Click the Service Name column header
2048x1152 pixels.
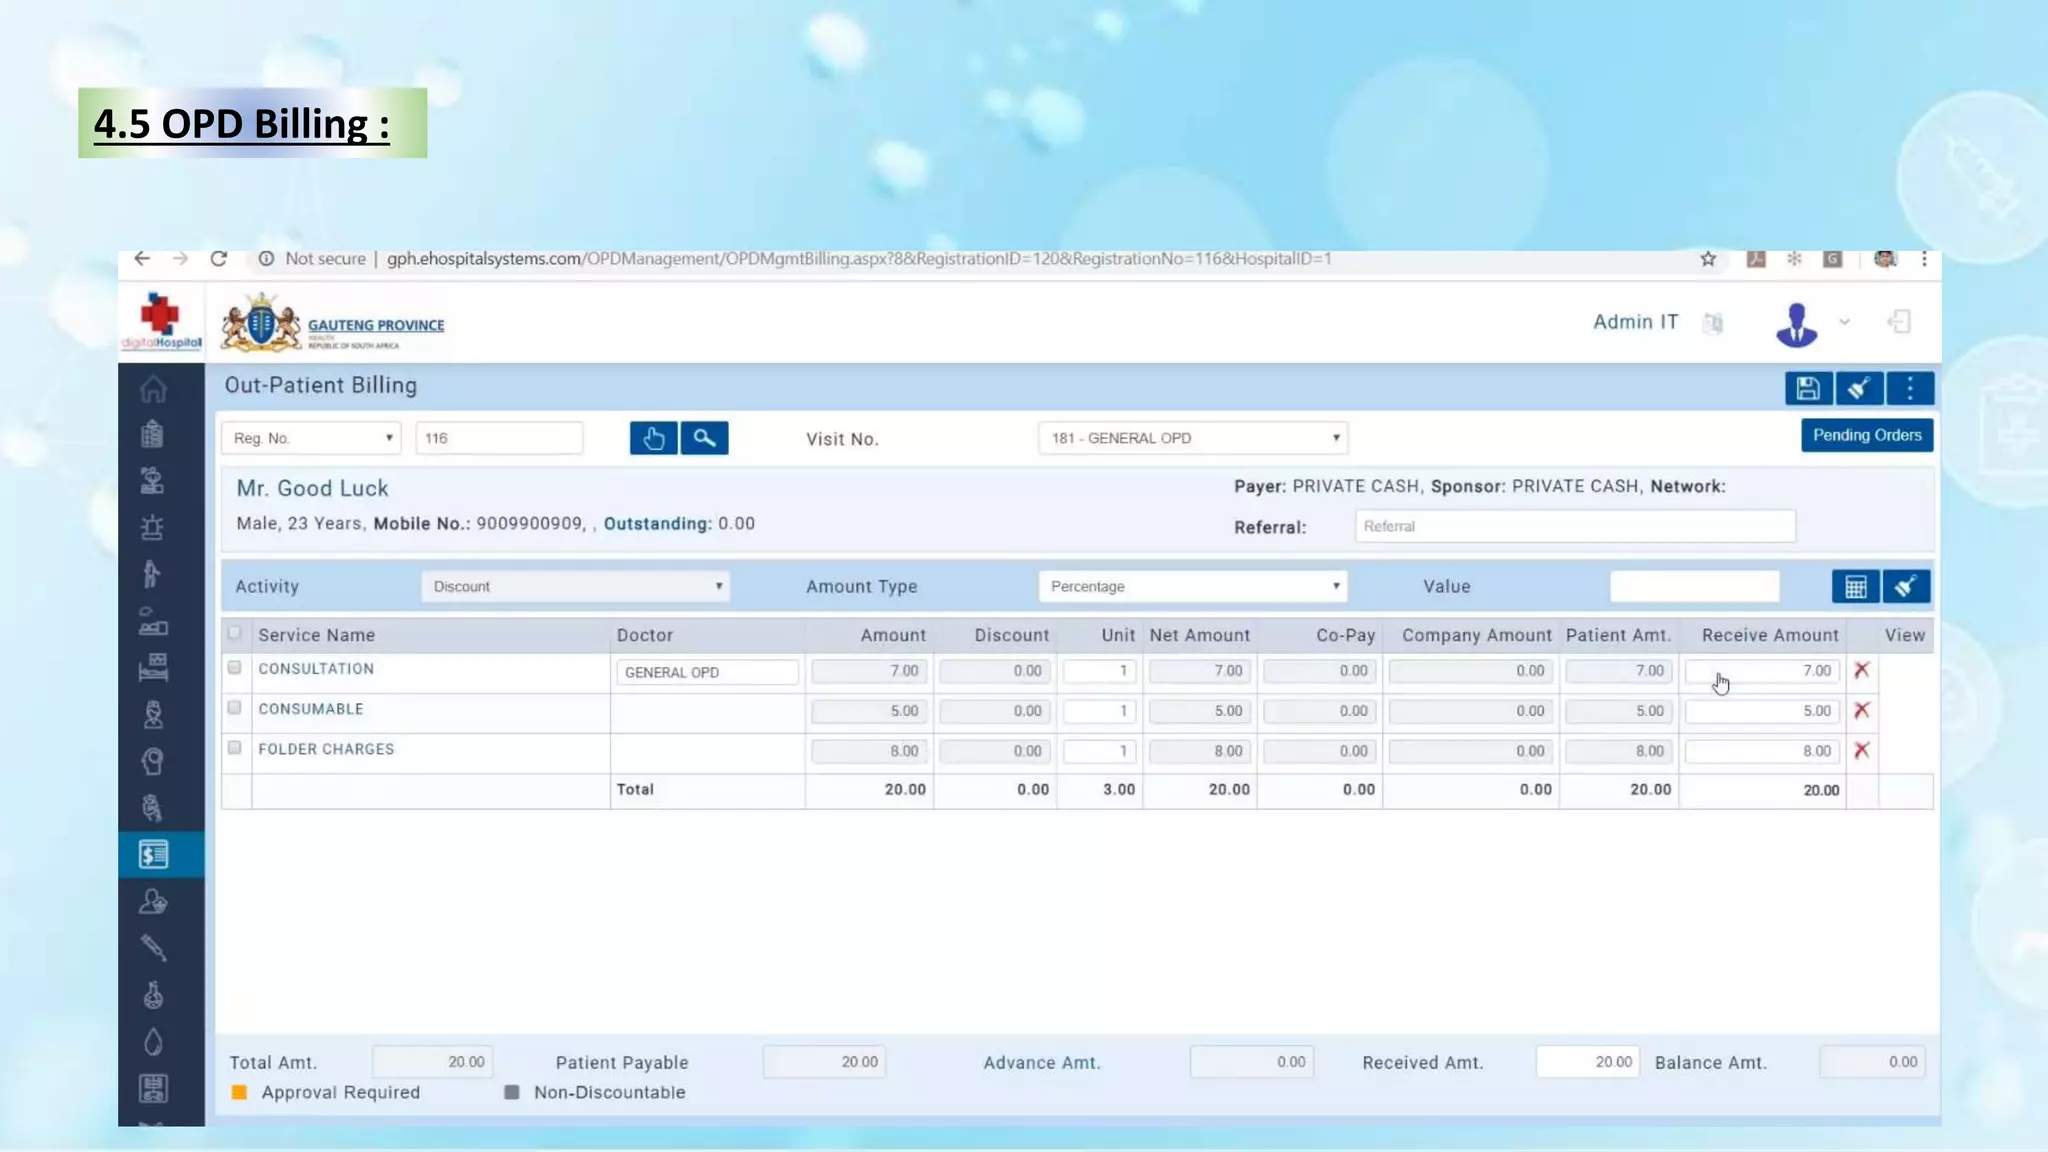click(x=316, y=635)
